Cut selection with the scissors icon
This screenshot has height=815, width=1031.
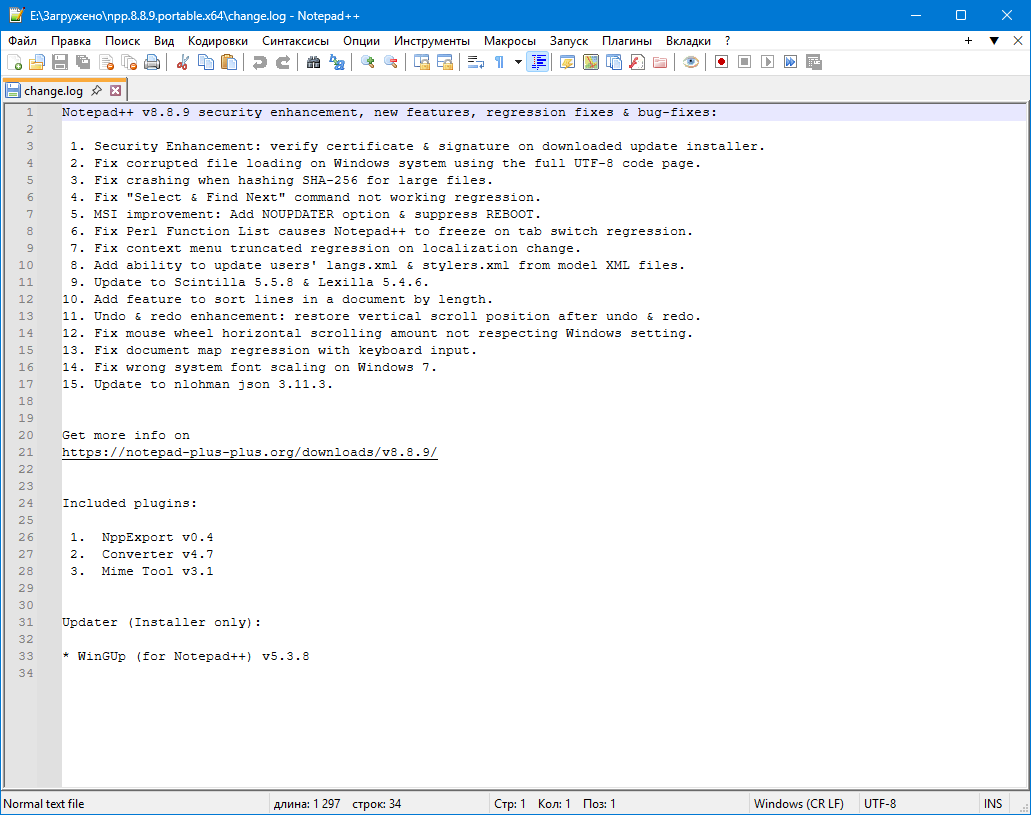tap(183, 62)
